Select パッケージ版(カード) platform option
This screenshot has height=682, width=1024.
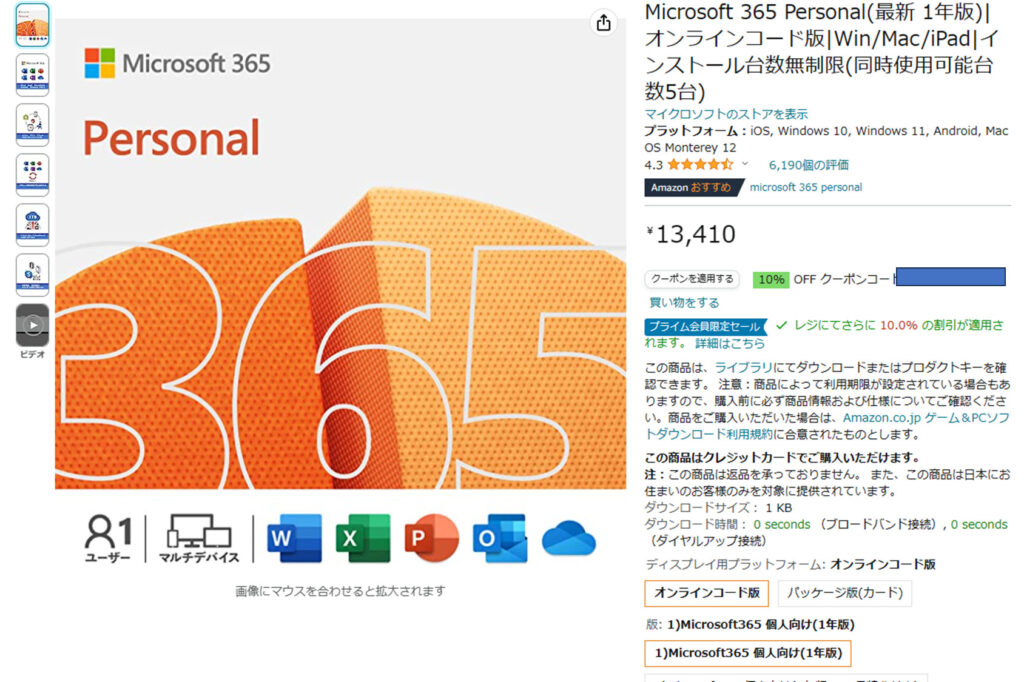(844, 593)
